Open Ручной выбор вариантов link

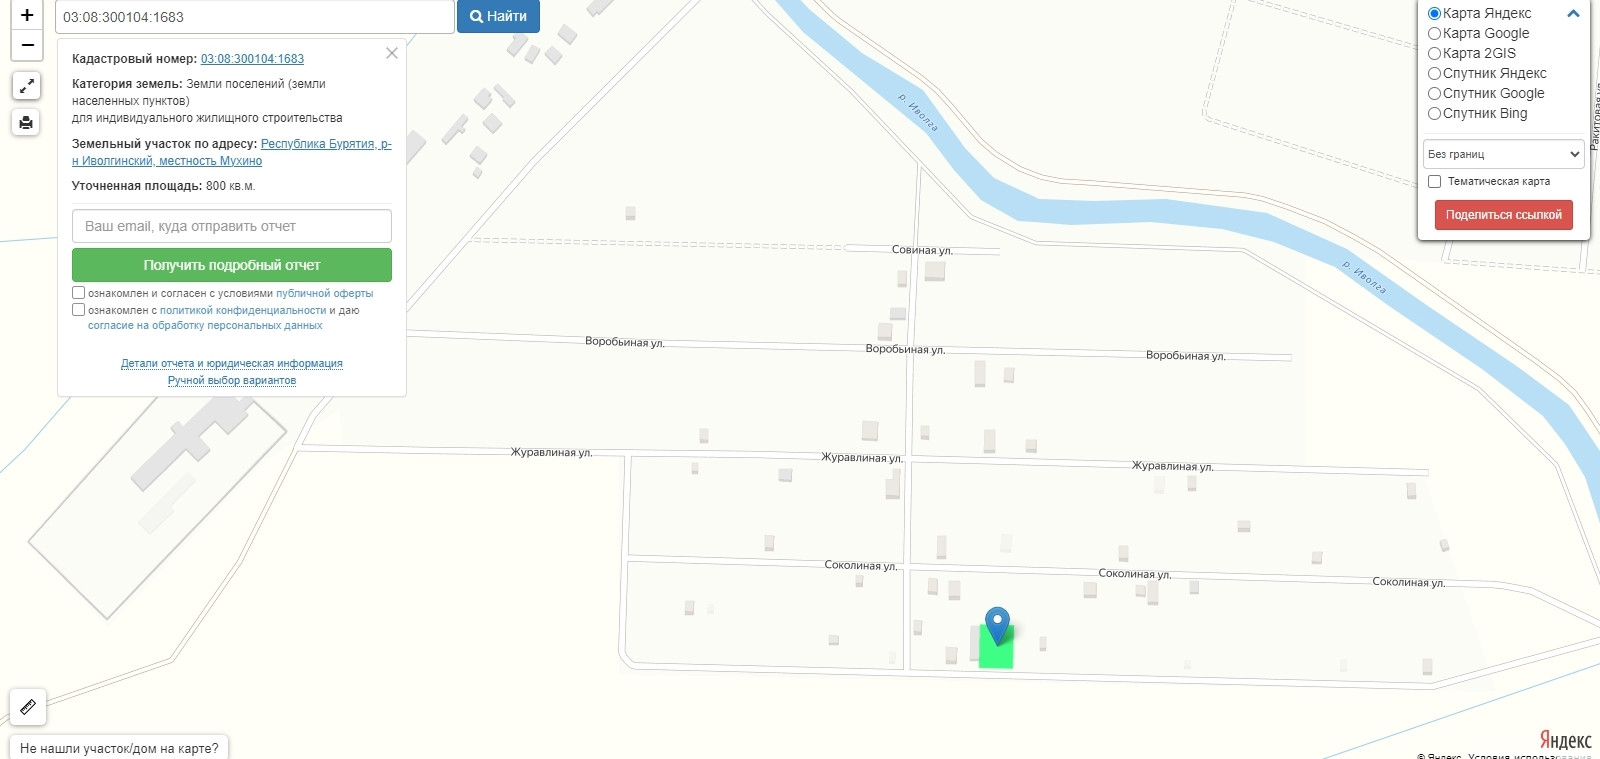232,380
